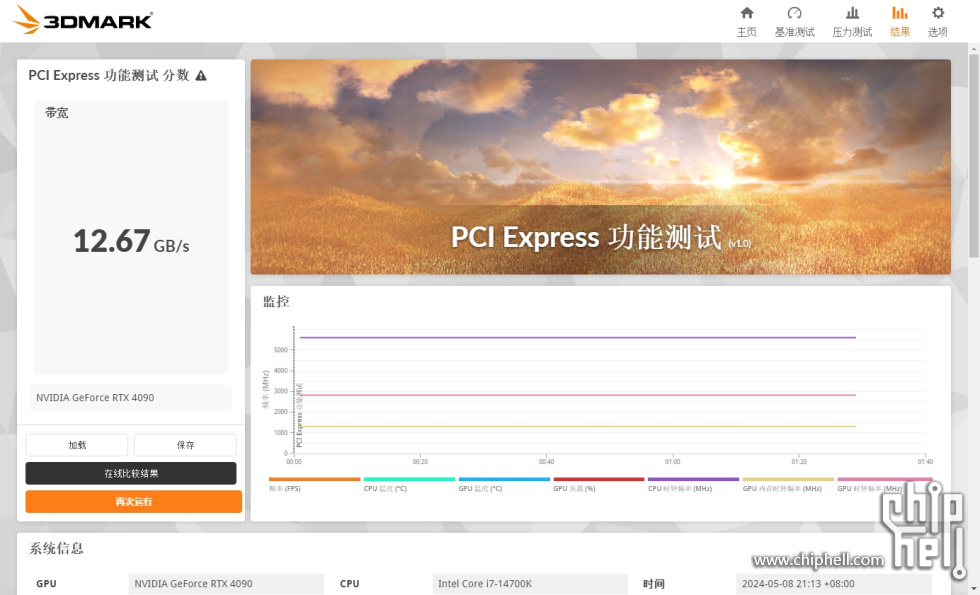The width and height of the screenshot is (980, 595).
Task: Click the 3DMark logo
Action: 82,20
